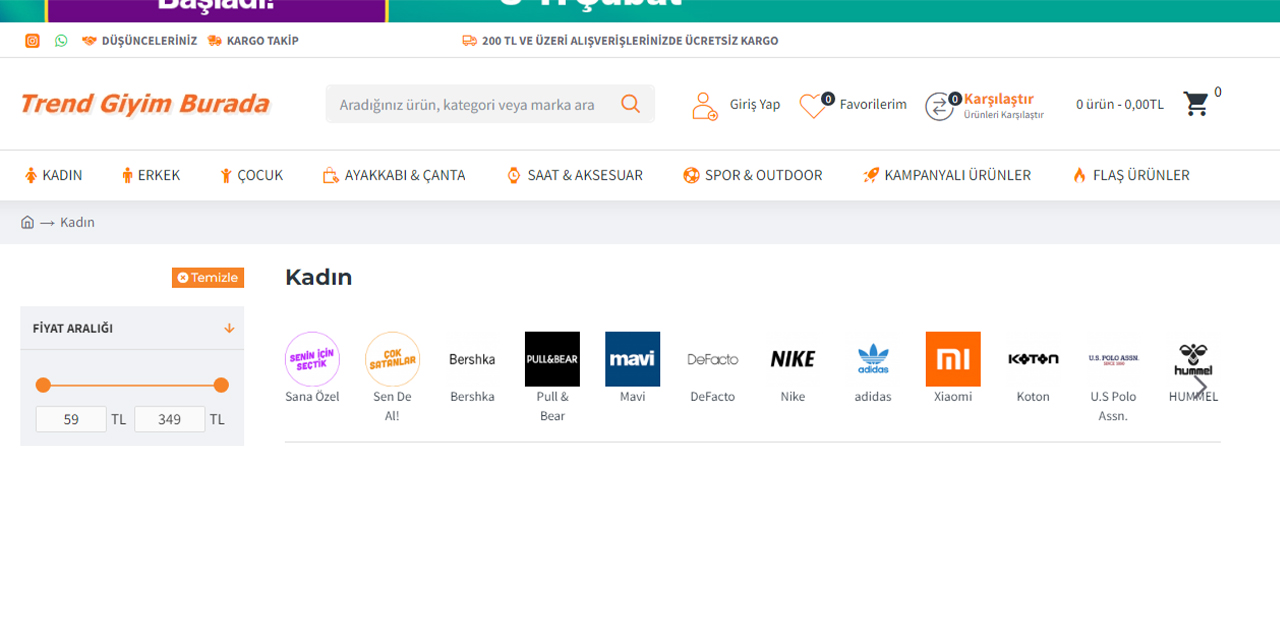Select the Mavi brand thumbnail
Image resolution: width=1280 pixels, height=640 pixels.
[x=632, y=359]
